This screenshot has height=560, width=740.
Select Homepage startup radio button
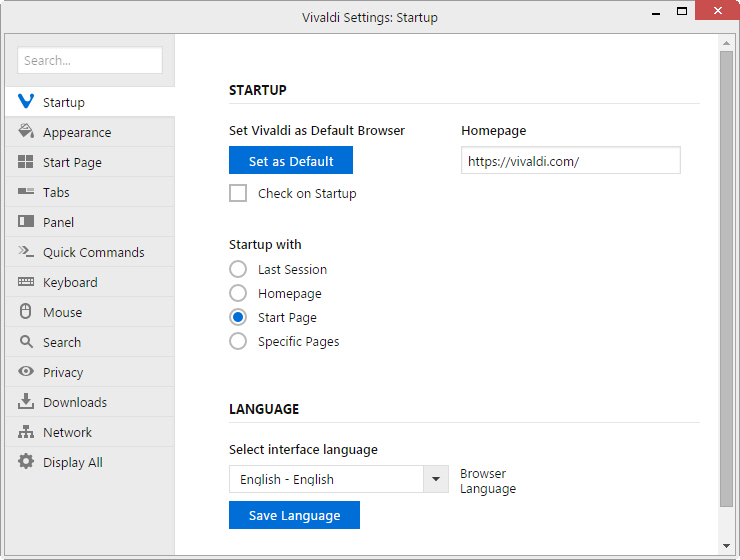(x=238, y=293)
